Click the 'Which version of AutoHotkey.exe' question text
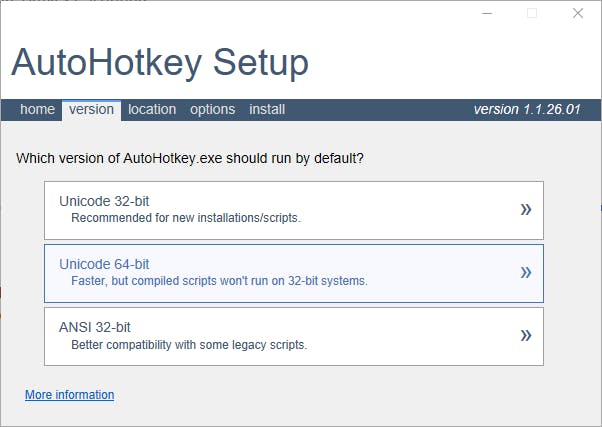 click(x=190, y=158)
